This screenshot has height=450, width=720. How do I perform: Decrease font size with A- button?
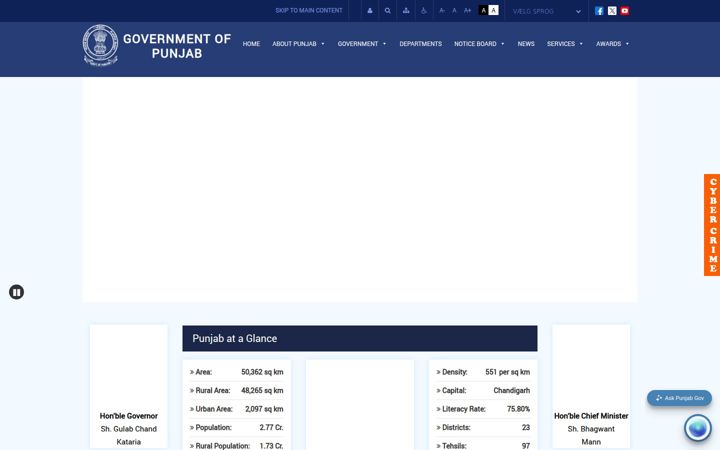(442, 11)
